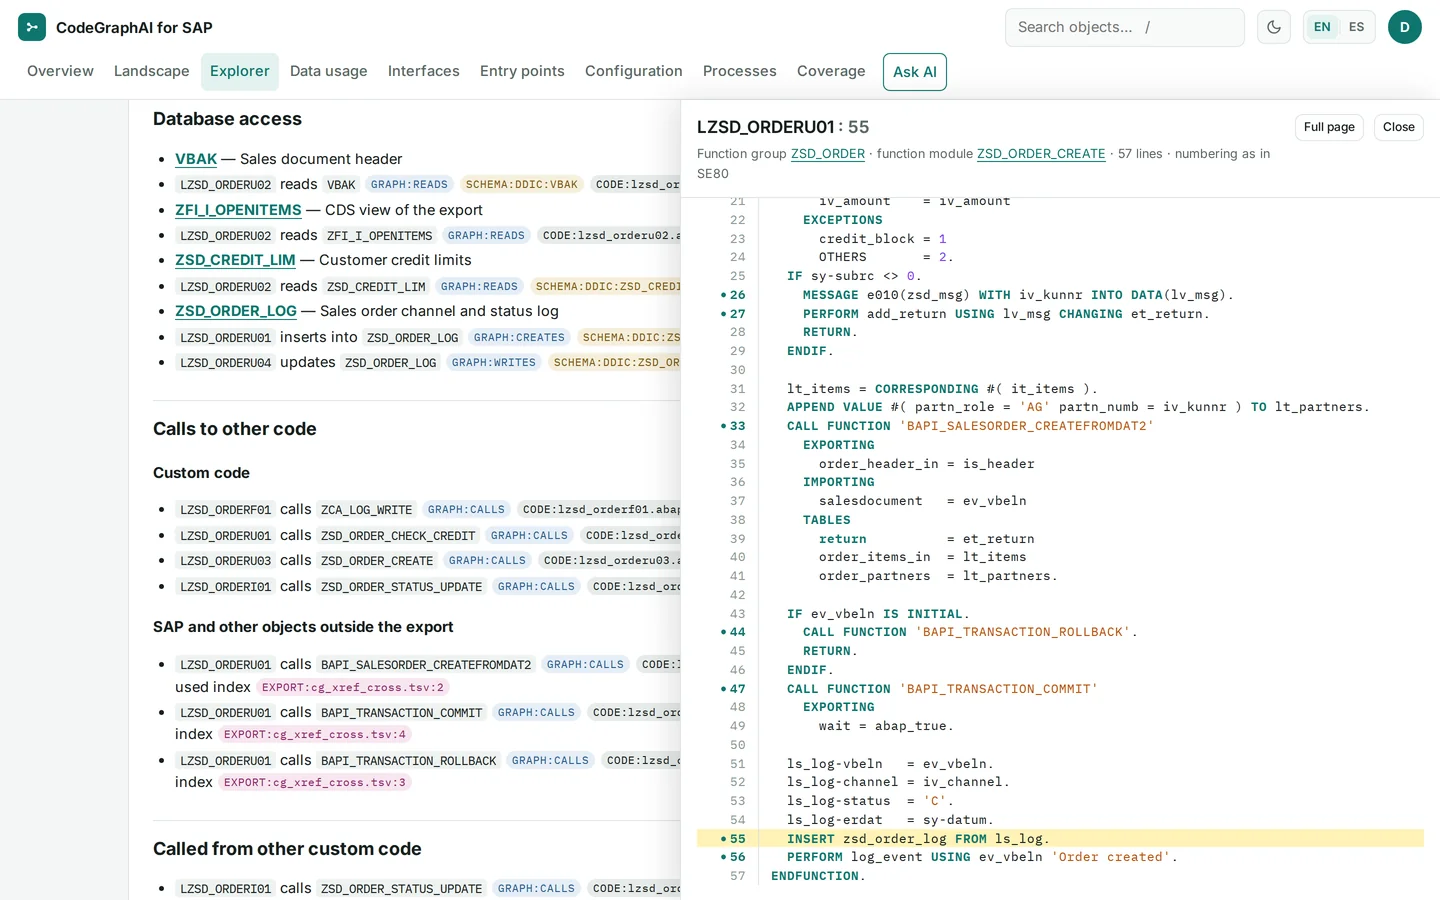Switch language to EN
The height and width of the screenshot is (900, 1440).
[x=1322, y=27]
